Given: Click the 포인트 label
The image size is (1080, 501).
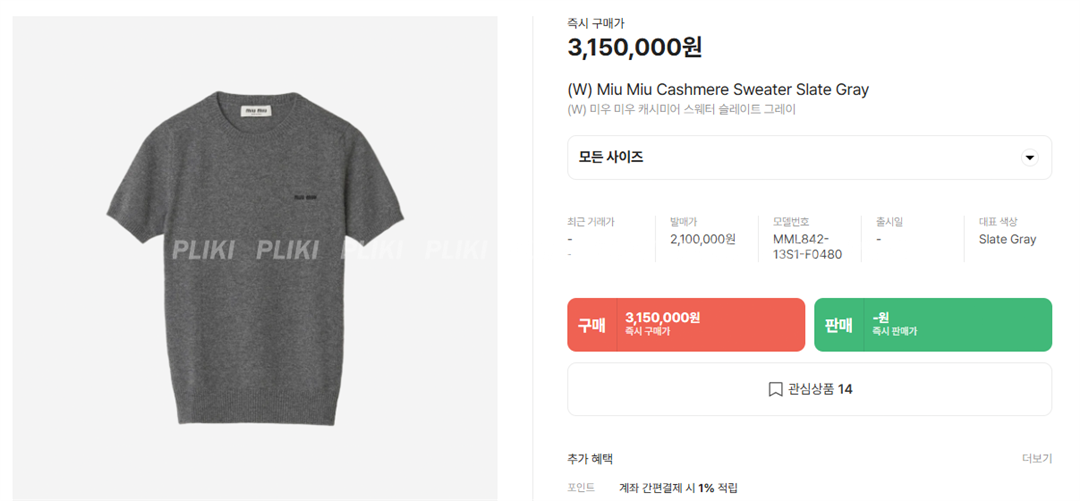Looking at the screenshot, I should (x=581, y=488).
